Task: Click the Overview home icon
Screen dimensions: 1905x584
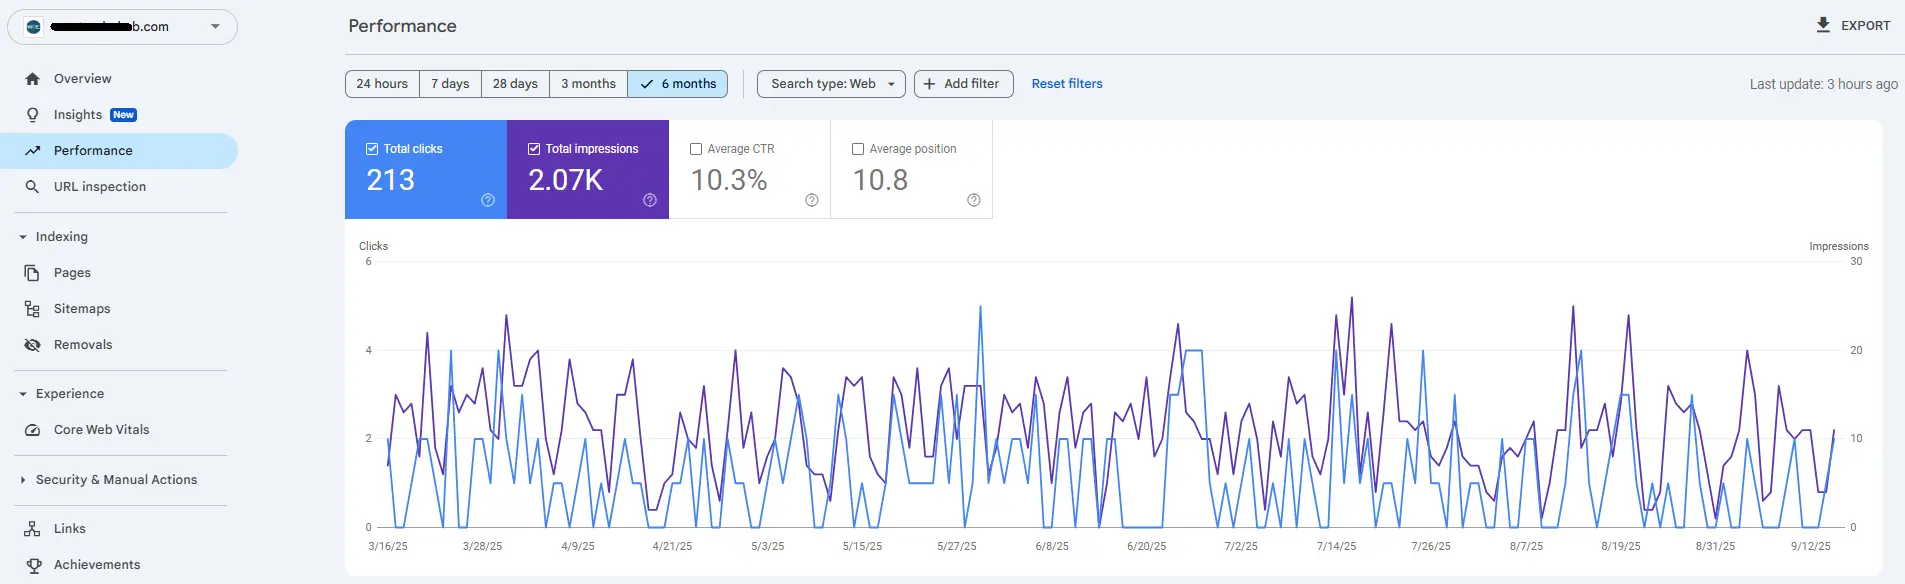Action: 32,79
